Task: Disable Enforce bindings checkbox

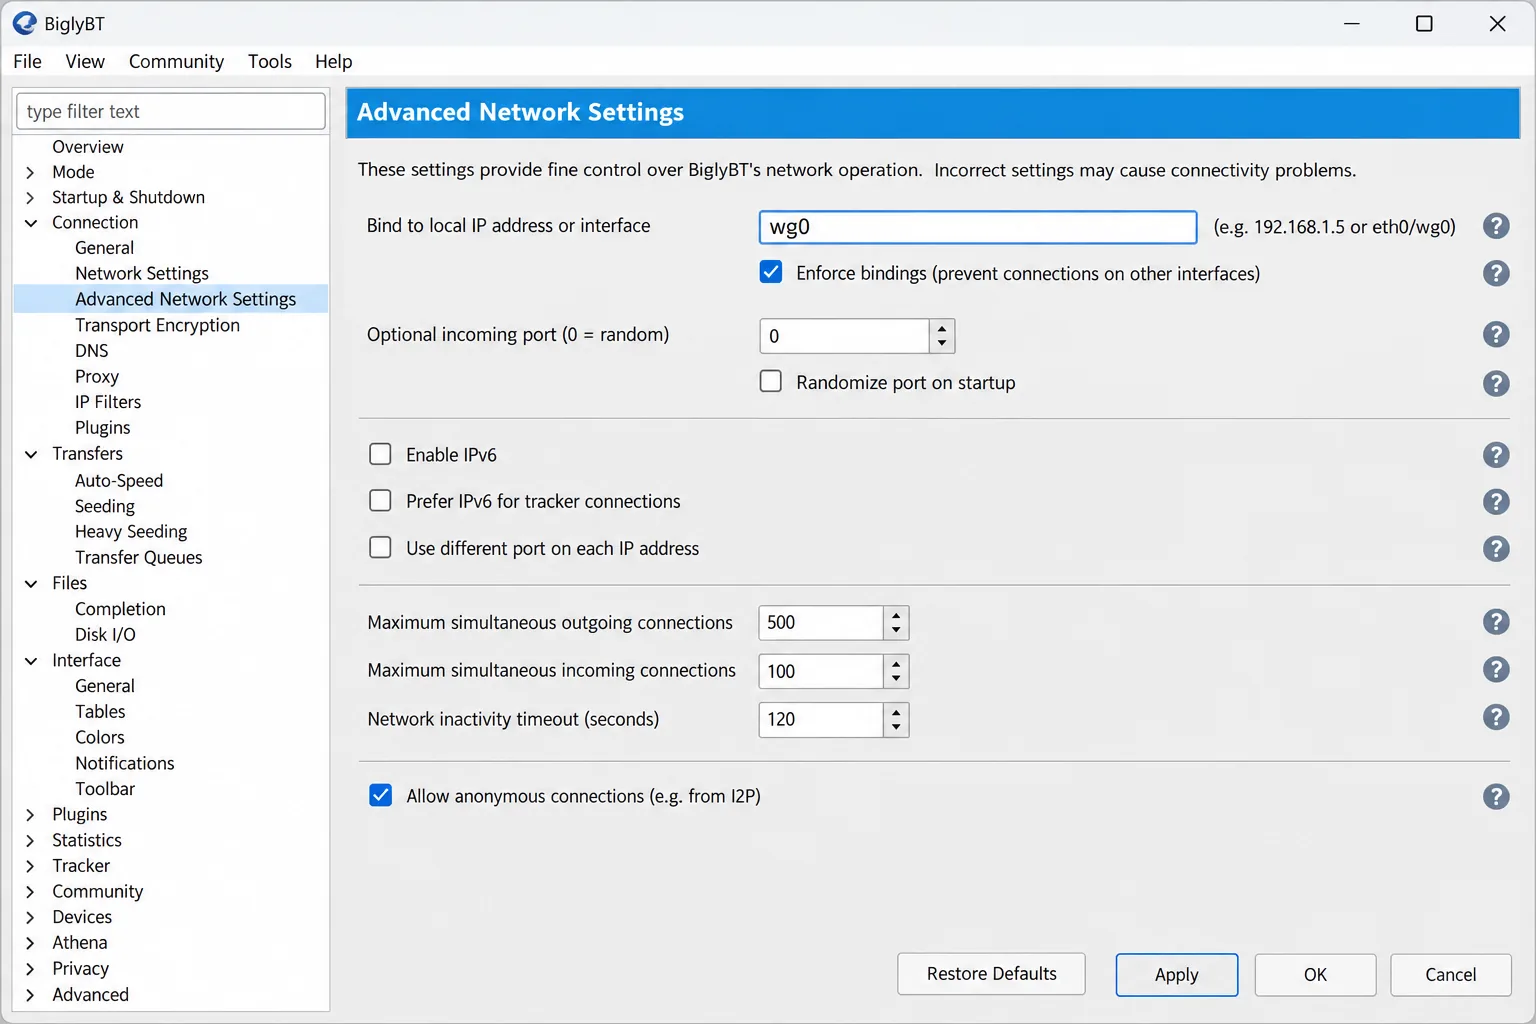Action: click(x=771, y=272)
